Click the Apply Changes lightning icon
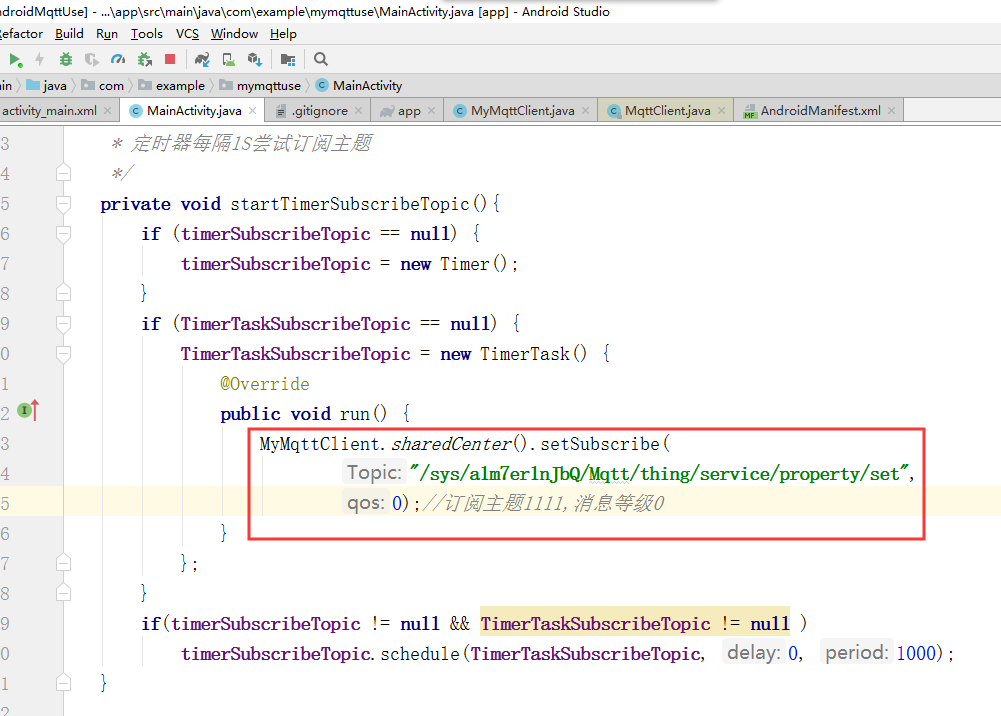Image resolution: width=1001 pixels, height=716 pixels. (40, 59)
